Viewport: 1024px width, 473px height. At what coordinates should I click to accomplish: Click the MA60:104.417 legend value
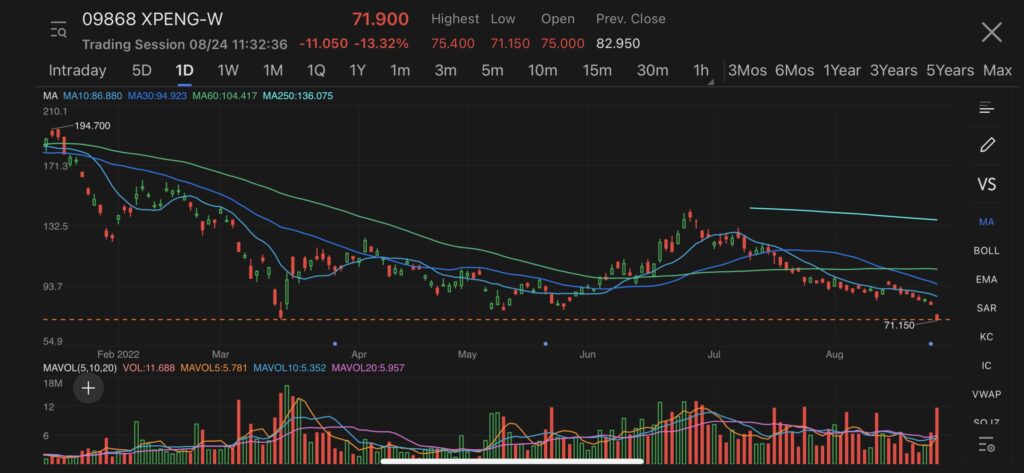point(225,96)
